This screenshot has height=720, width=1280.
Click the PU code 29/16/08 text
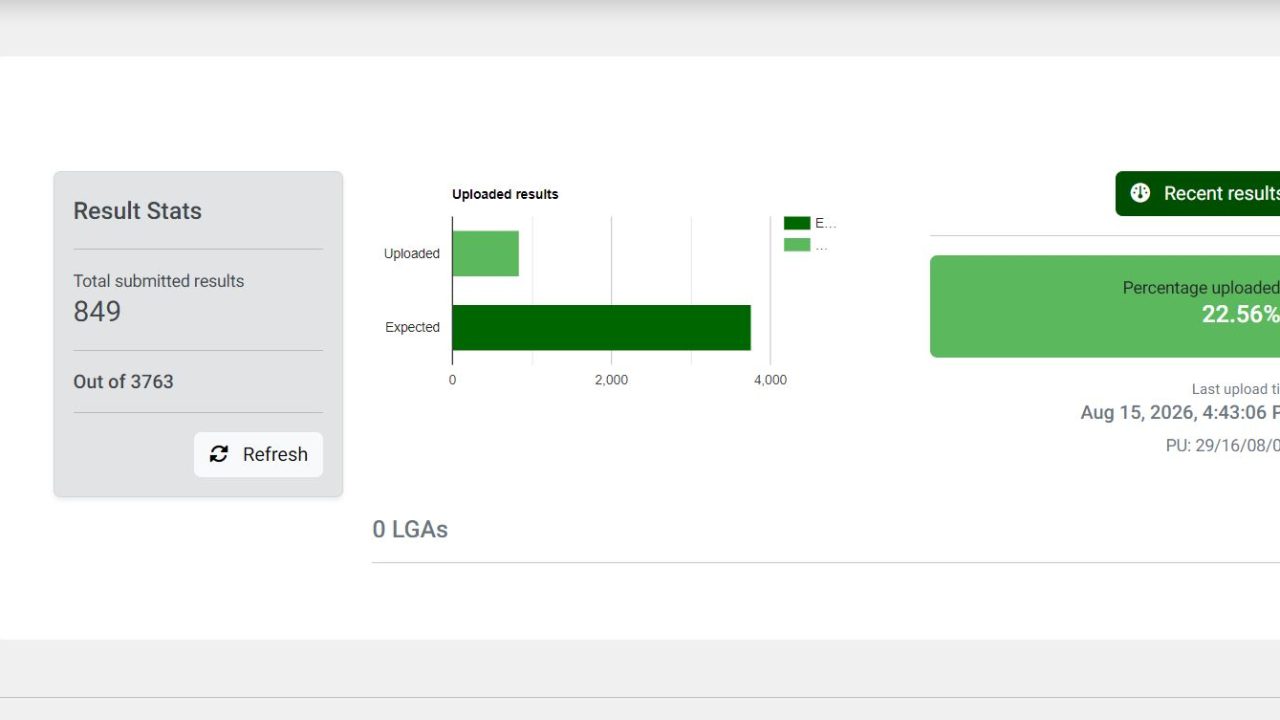(1222, 445)
